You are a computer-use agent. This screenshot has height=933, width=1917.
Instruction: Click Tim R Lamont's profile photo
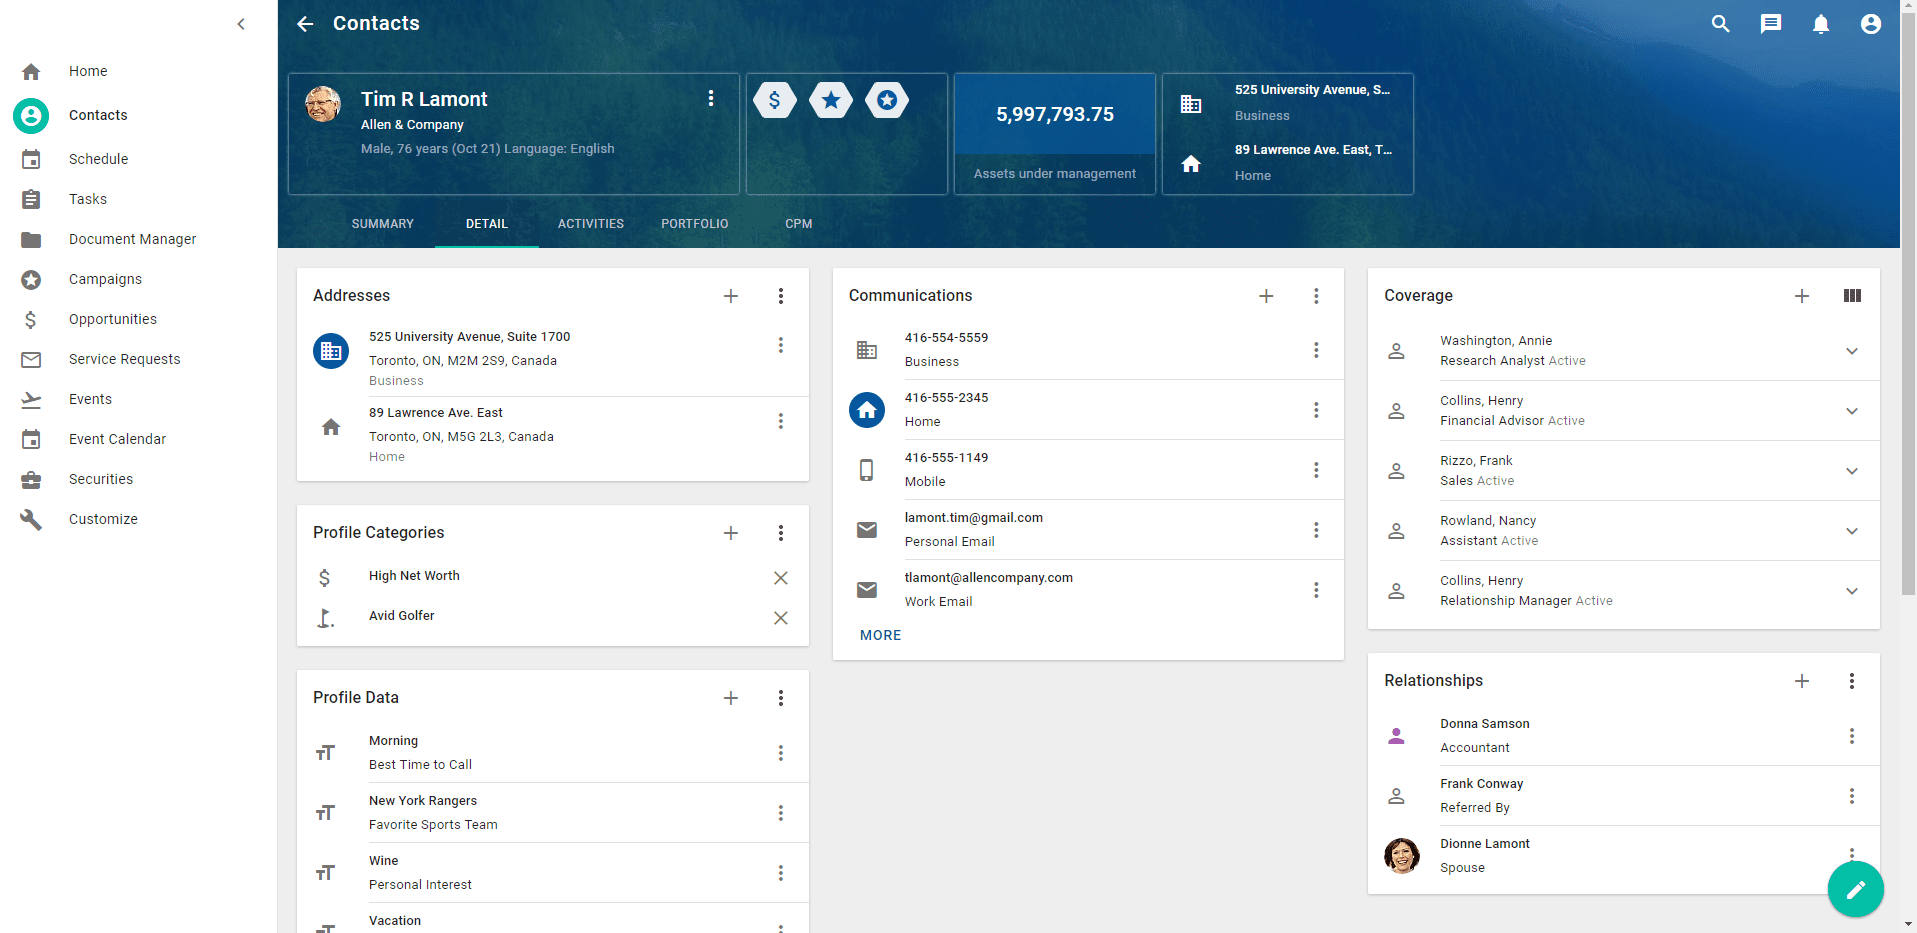323,103
